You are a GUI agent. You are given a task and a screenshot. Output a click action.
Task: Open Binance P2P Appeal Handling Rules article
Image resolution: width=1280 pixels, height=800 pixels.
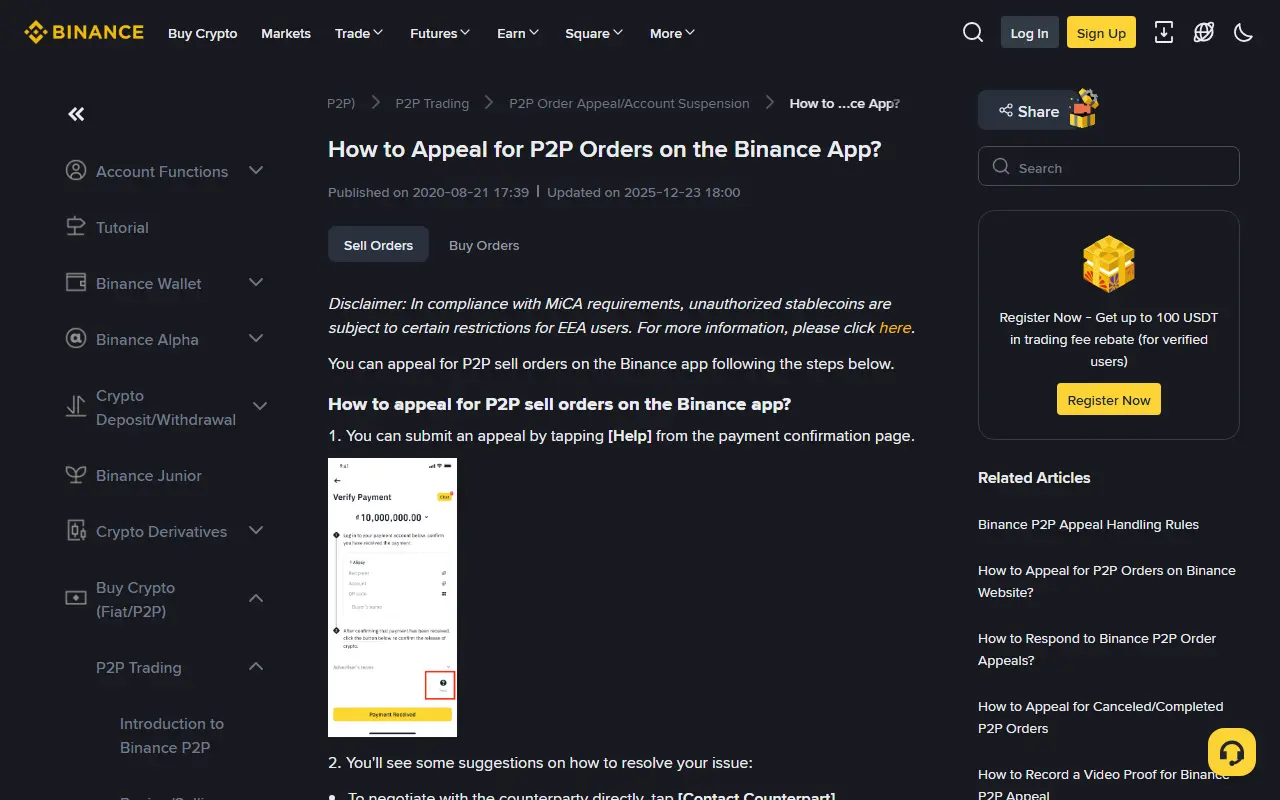[1088, 524]
